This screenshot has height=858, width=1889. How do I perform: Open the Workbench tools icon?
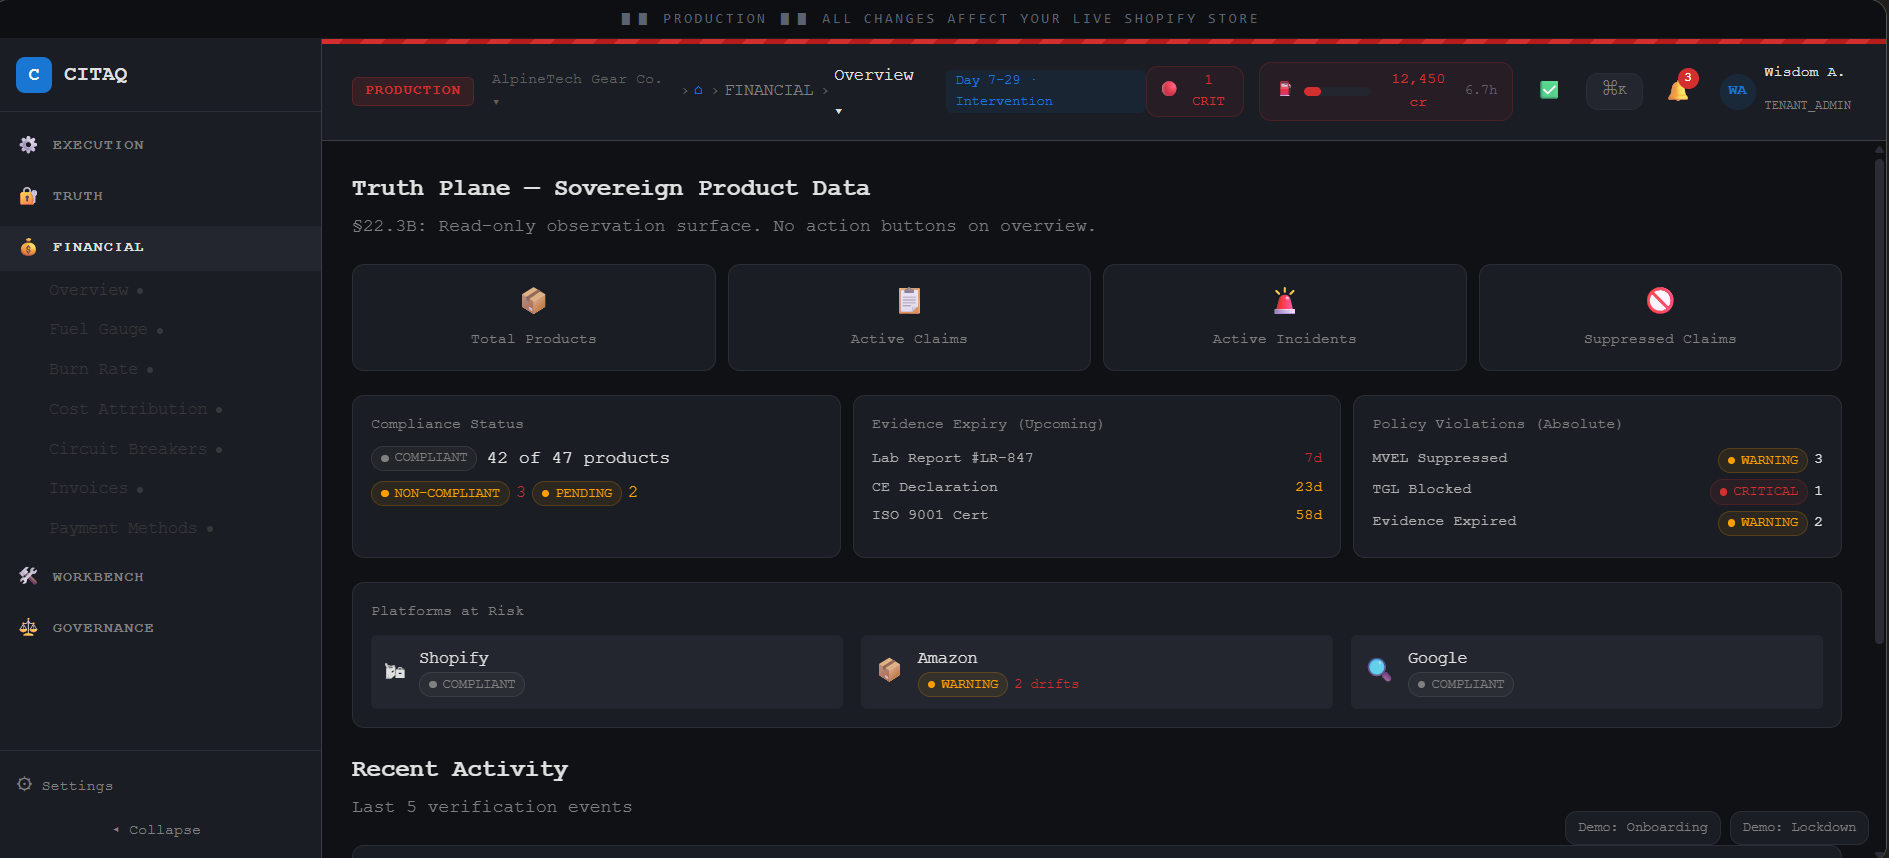(28, 576)
